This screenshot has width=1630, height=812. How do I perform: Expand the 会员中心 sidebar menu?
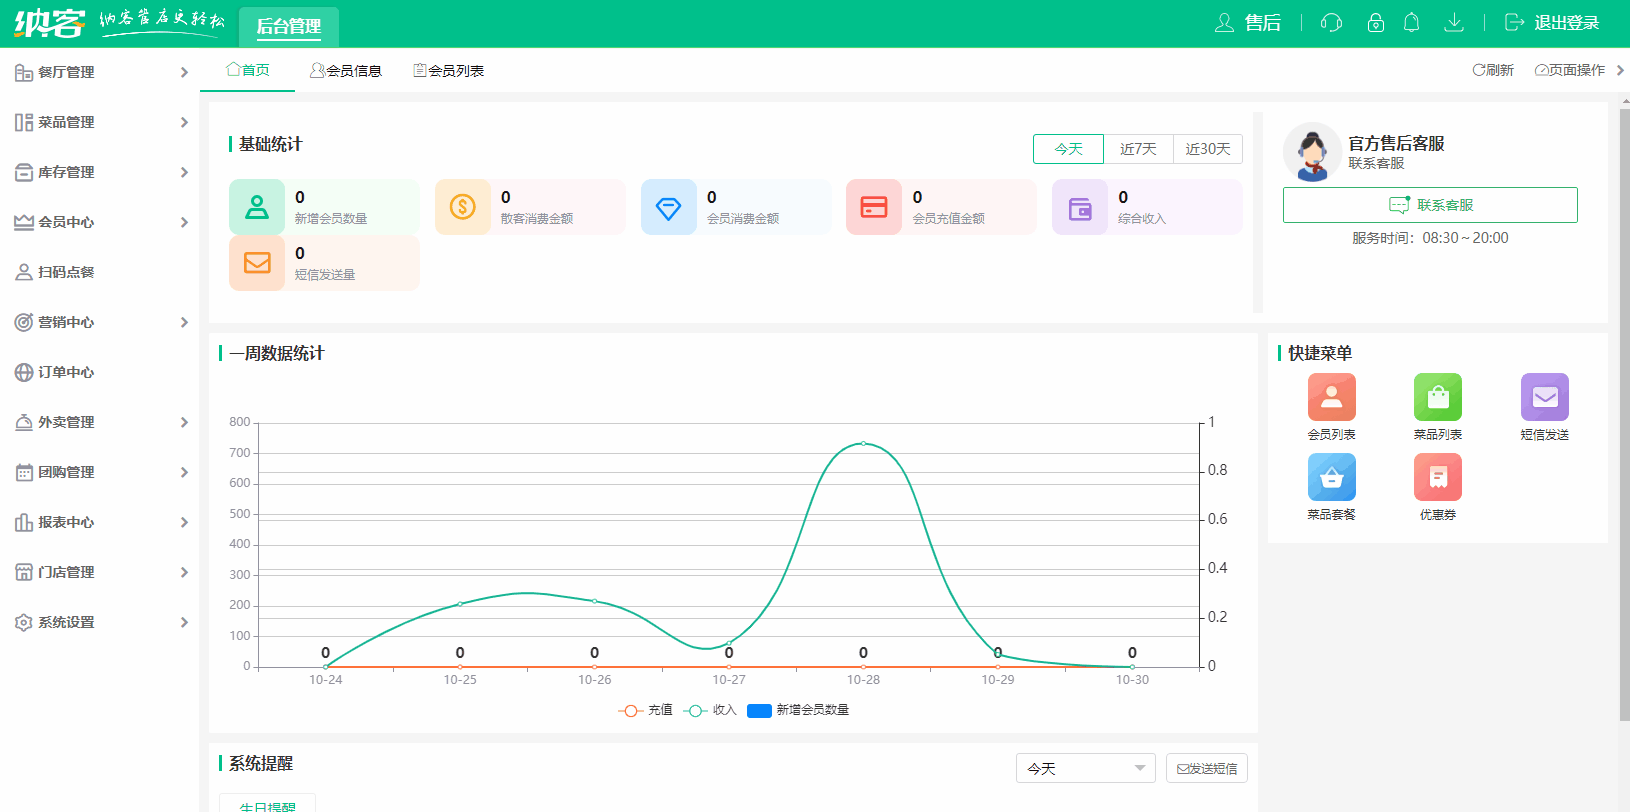coord(100,222)
